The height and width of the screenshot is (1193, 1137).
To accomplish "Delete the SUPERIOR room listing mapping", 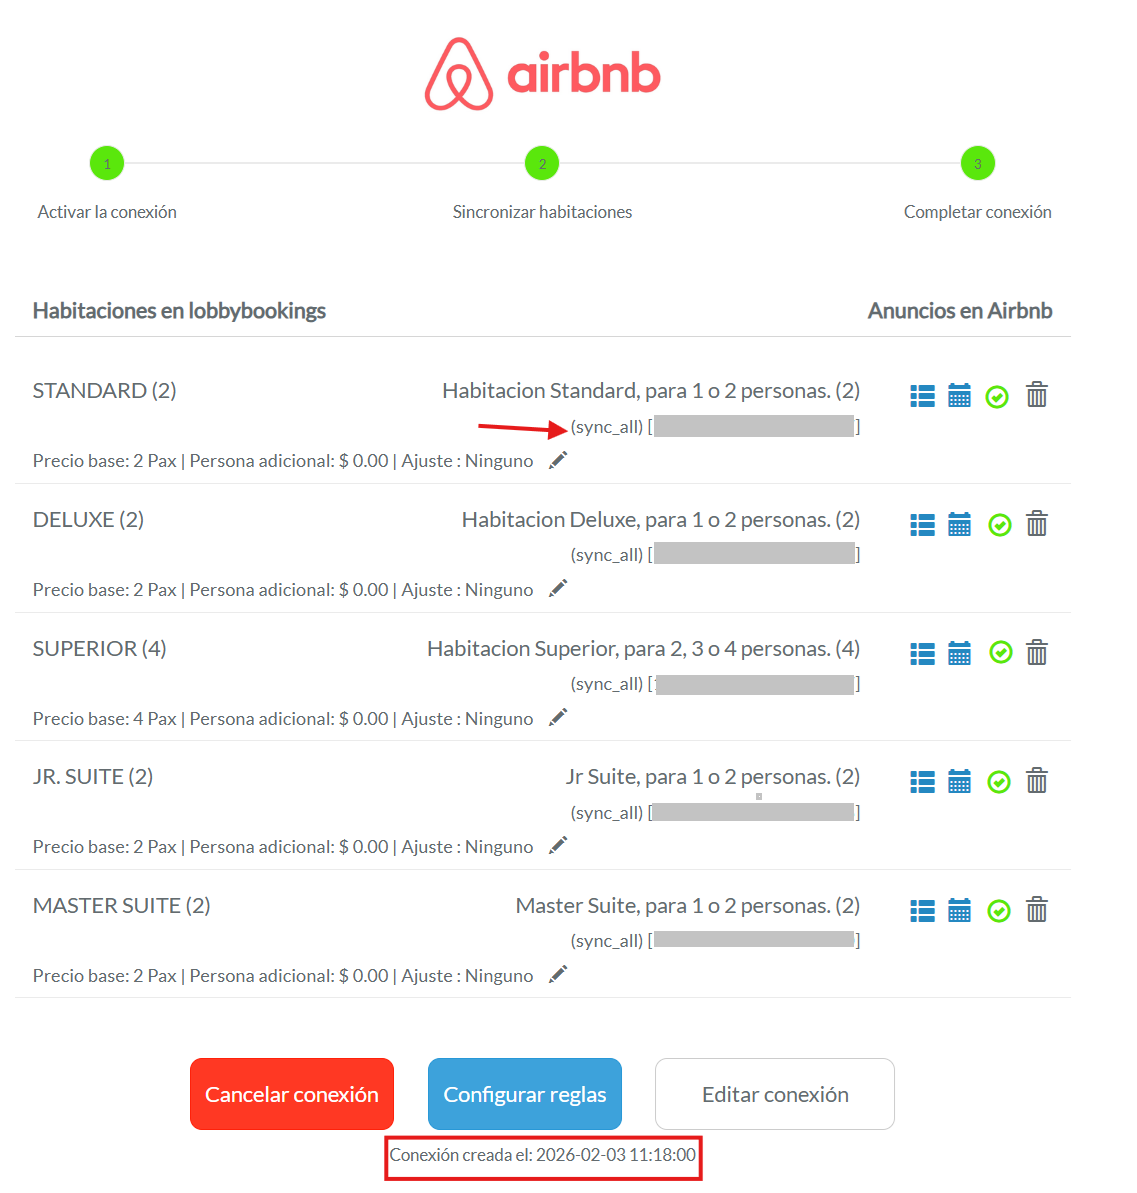I will click(x=1037, y=653).
